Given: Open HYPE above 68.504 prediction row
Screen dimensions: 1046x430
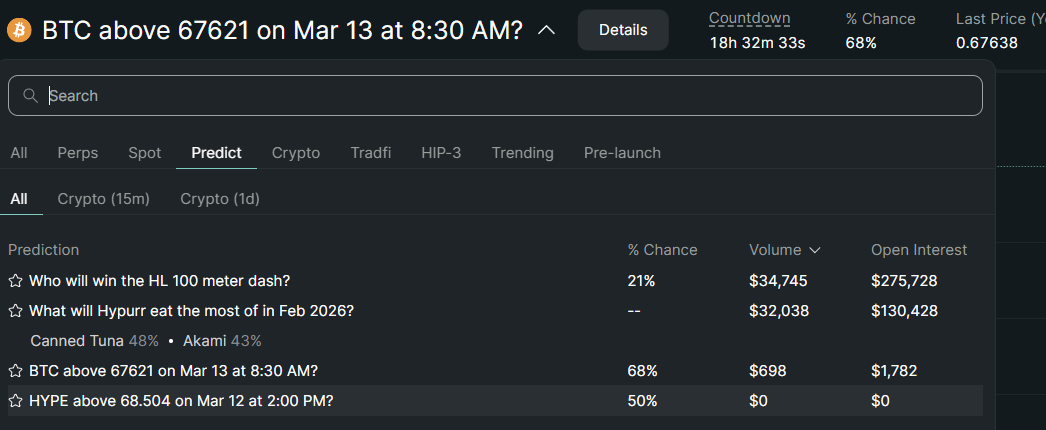Looking at the screenshot, I should coord(181,401).
